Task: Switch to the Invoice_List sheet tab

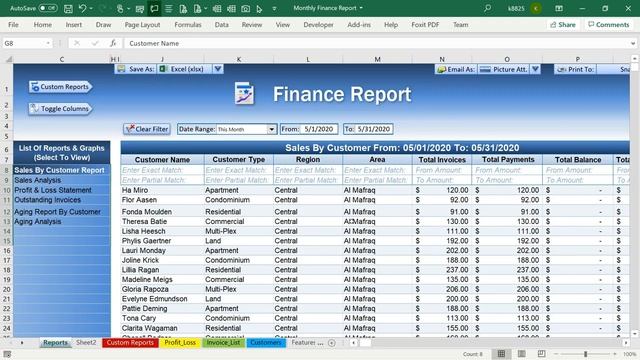Action: point(223,343)
